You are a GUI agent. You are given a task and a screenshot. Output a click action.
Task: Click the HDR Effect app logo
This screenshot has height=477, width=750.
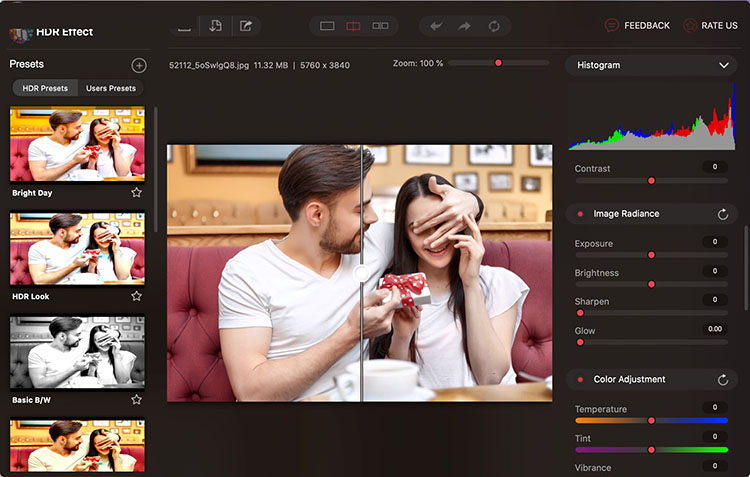pos(21,35)
